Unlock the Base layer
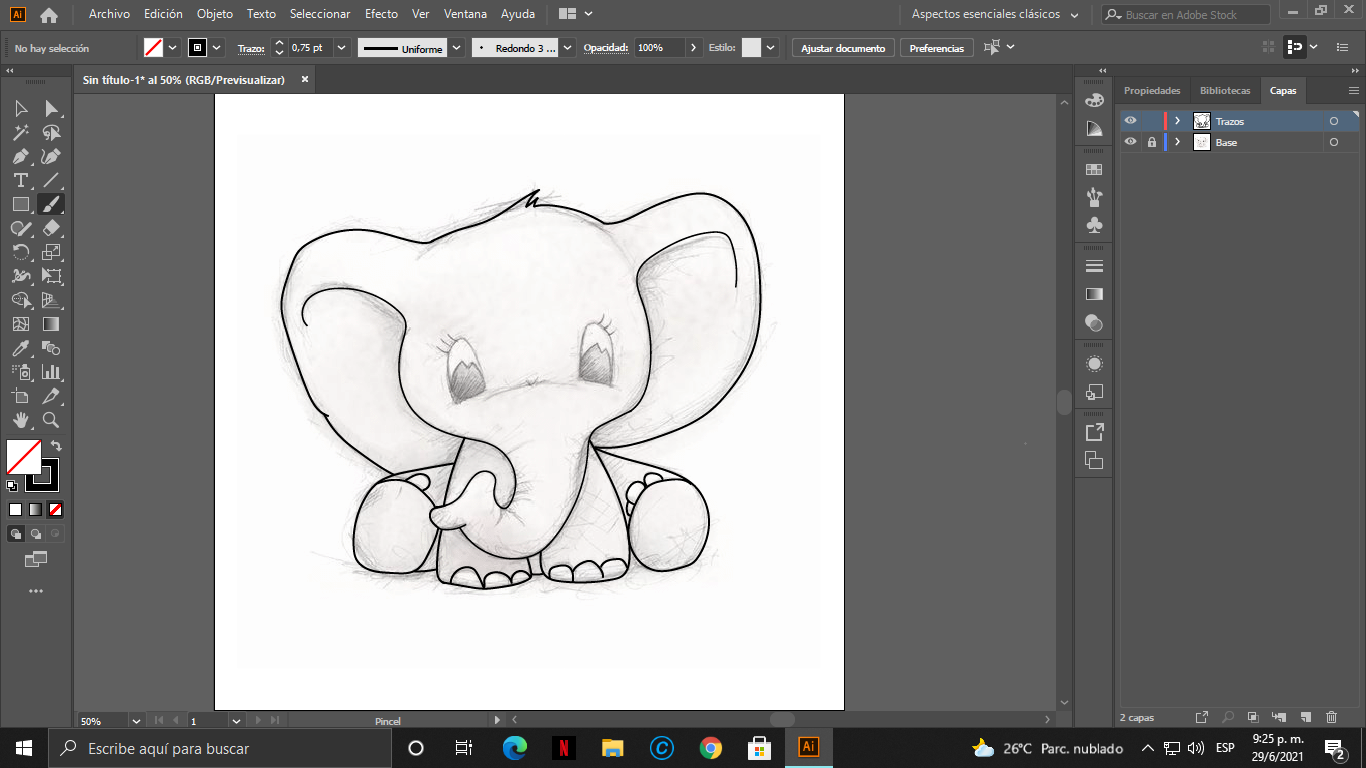 coord(1151,142)
